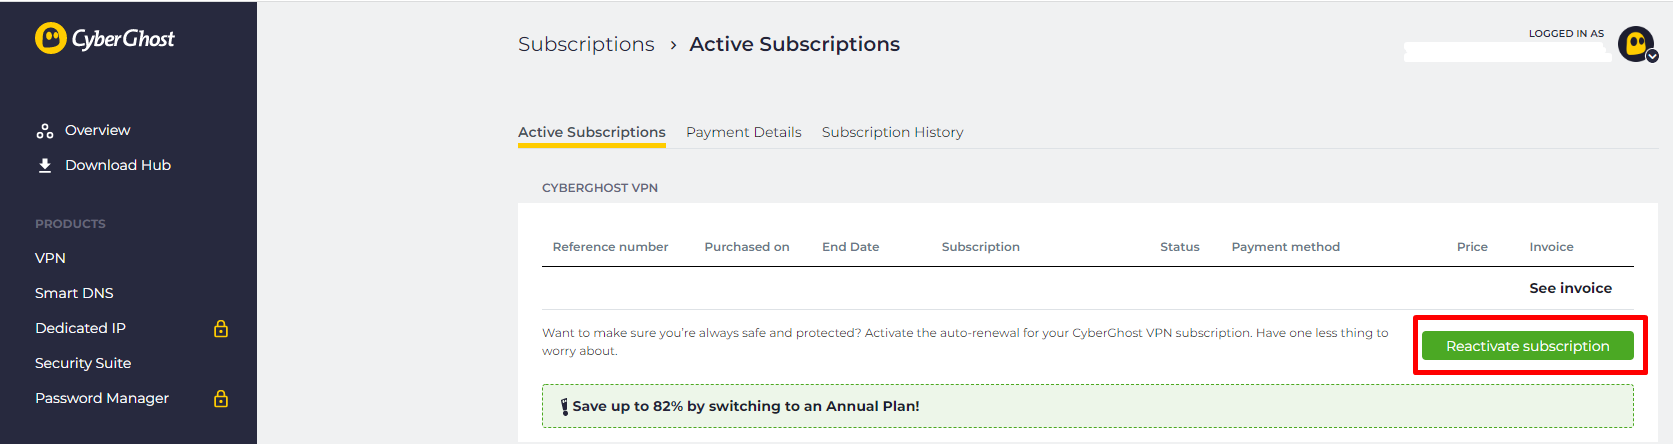Click the lock icon beside Dedicated IP
Viewport: 1673px width, 444px height.
221,328
